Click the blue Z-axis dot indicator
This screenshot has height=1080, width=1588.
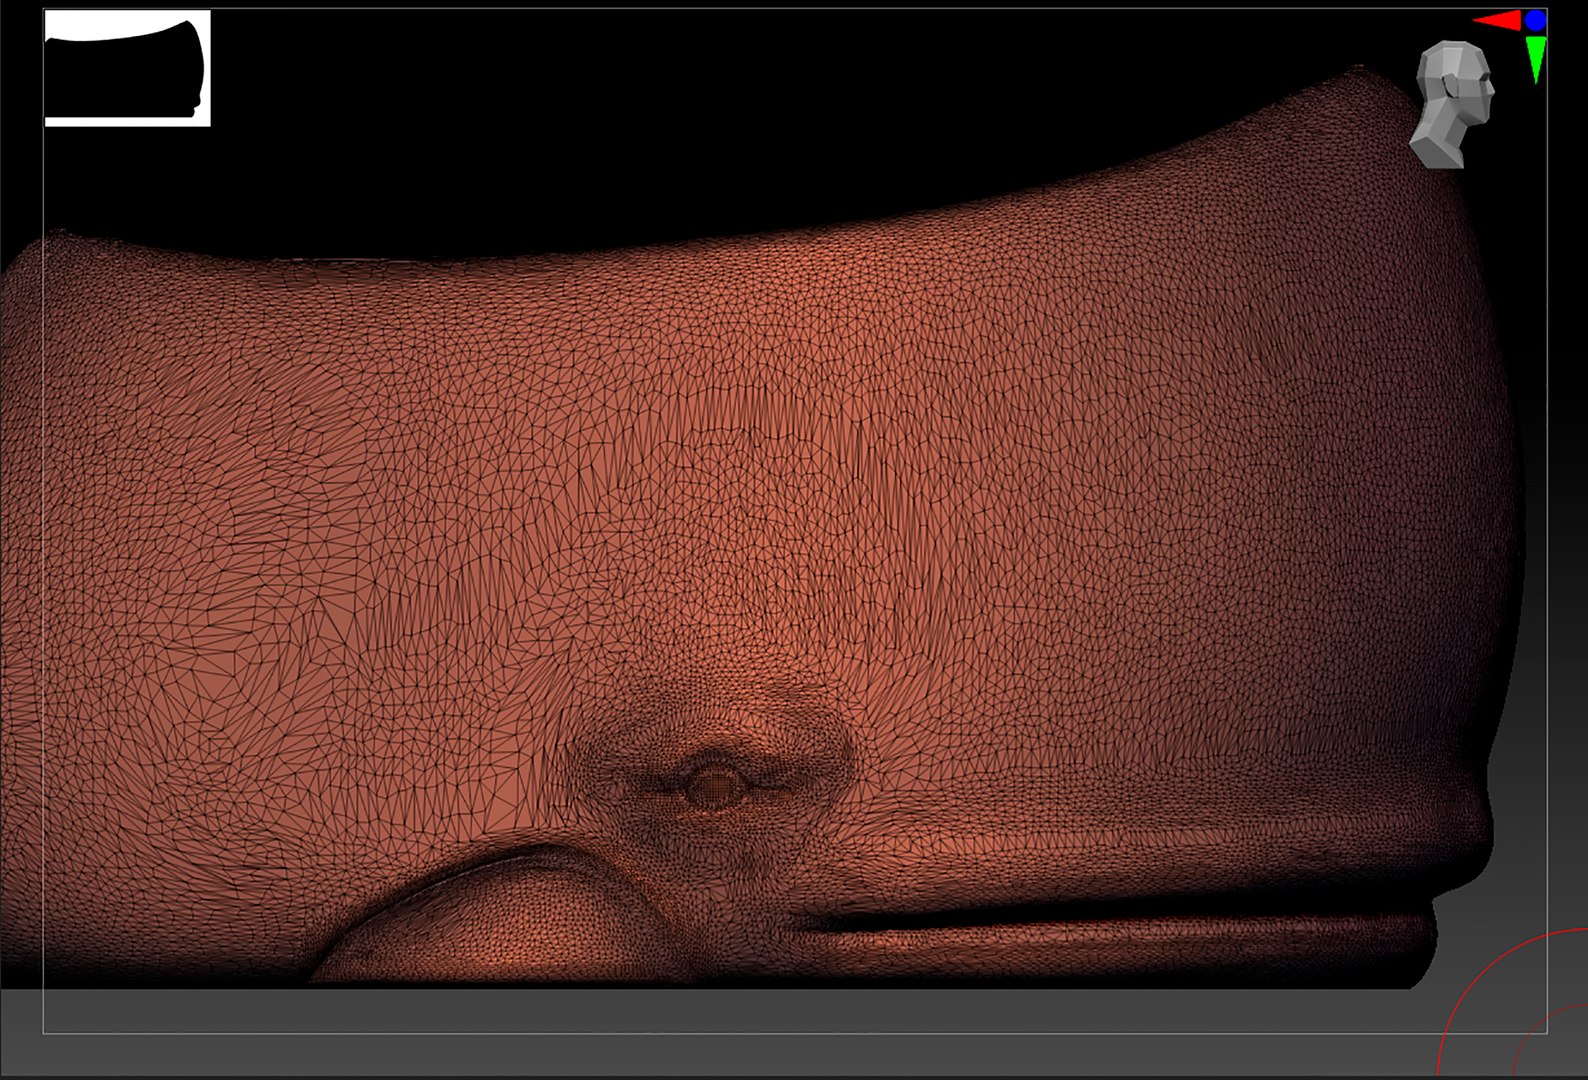[1536, 20]
